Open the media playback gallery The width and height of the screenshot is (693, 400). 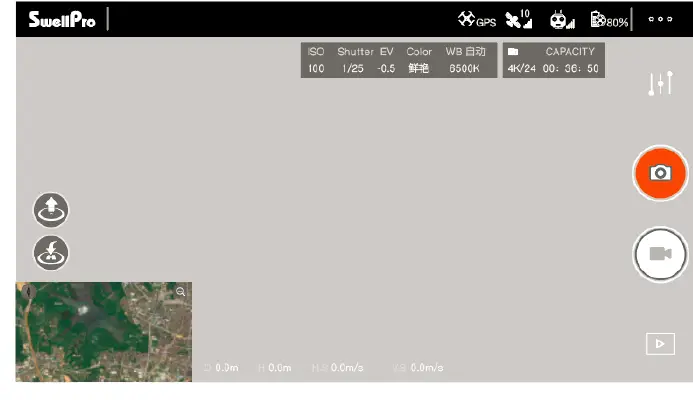[x=660, y=344]
